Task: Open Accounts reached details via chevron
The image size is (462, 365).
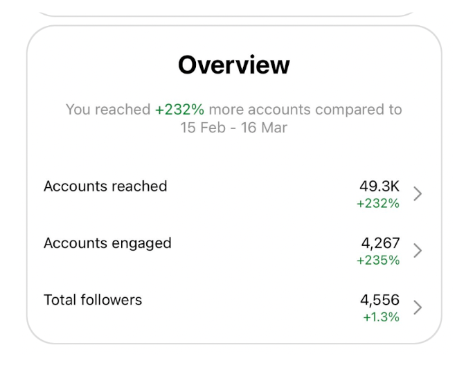Action: [x=418, y=194]
